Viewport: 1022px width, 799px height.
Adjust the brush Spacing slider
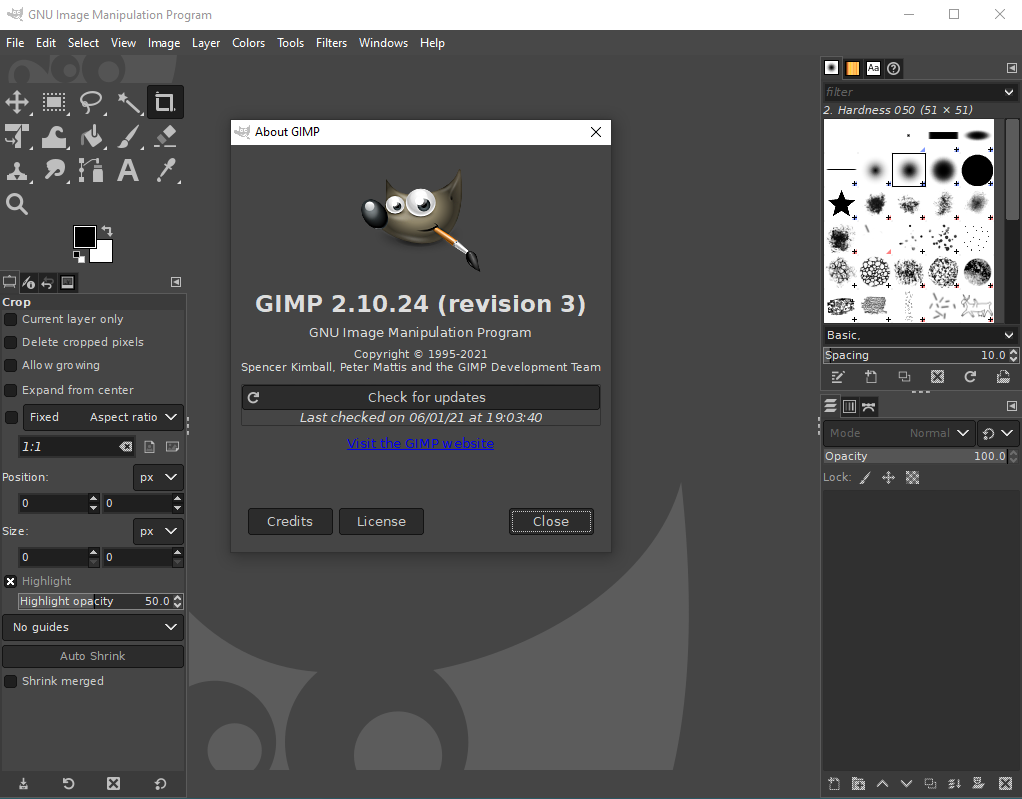point(915,355)
